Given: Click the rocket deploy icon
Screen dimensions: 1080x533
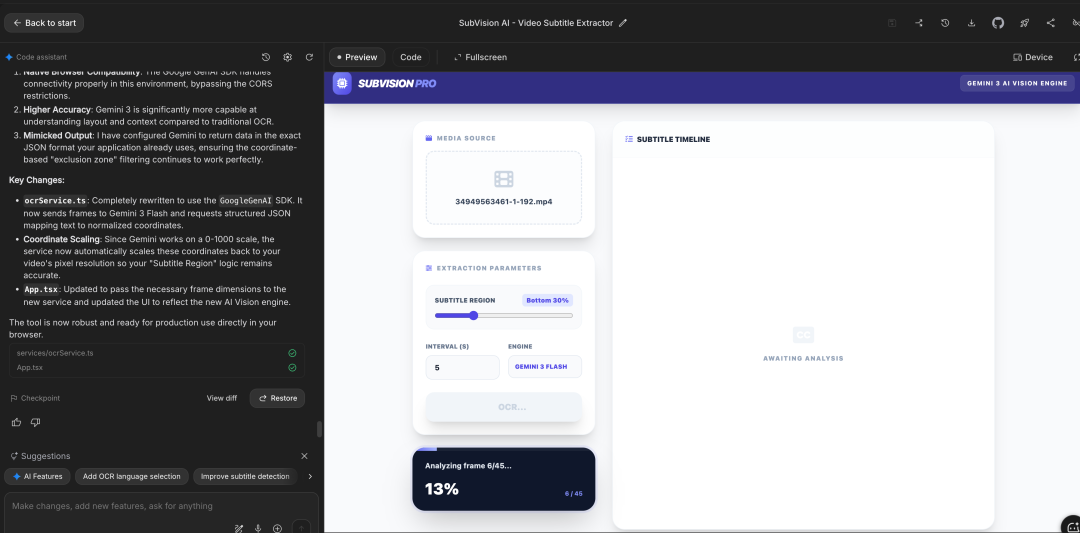Looking at the screenshot, I should 1024,23.
